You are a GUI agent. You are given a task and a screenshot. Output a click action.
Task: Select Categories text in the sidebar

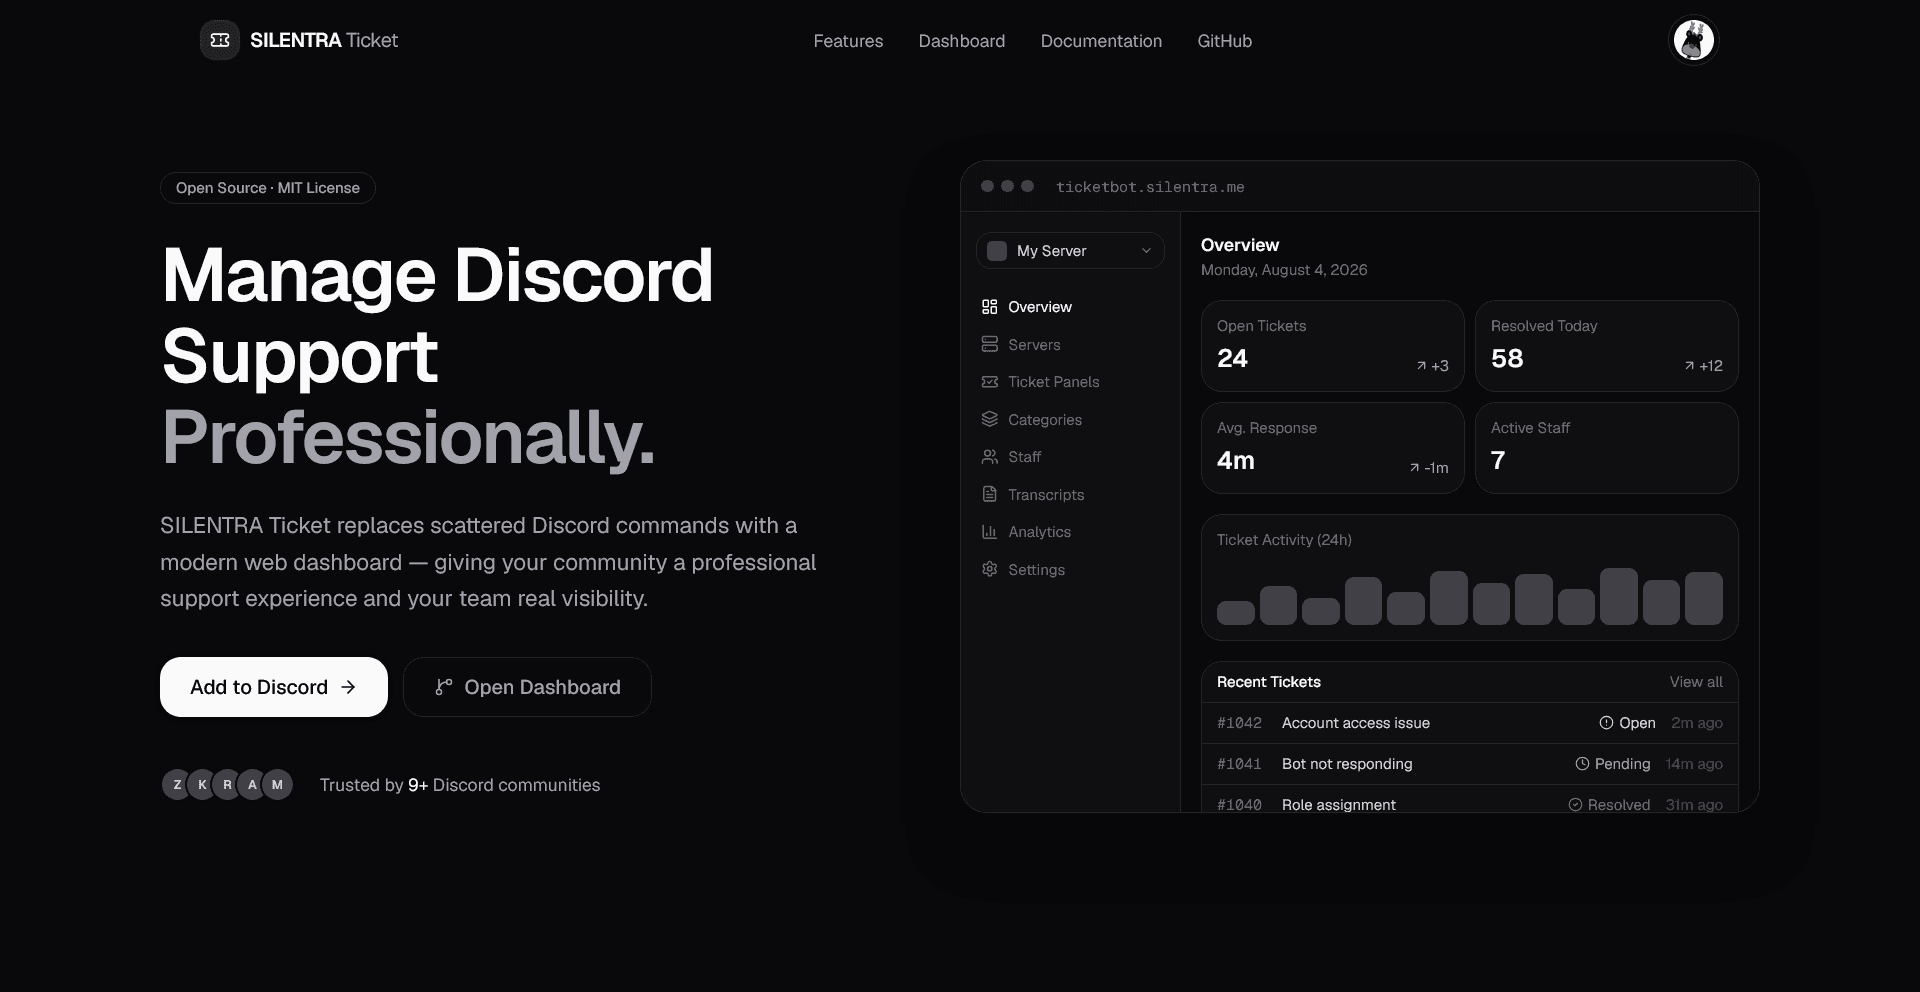1045,420
